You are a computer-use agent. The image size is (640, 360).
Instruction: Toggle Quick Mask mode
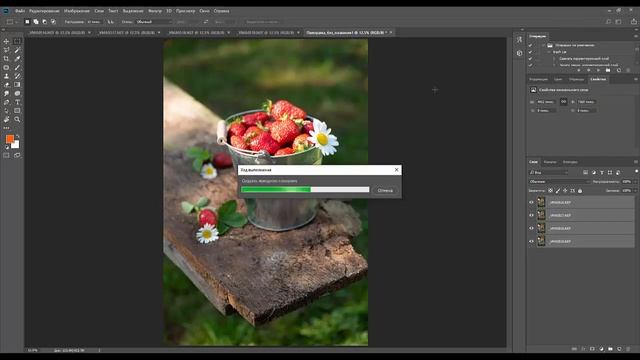(6, 156)
